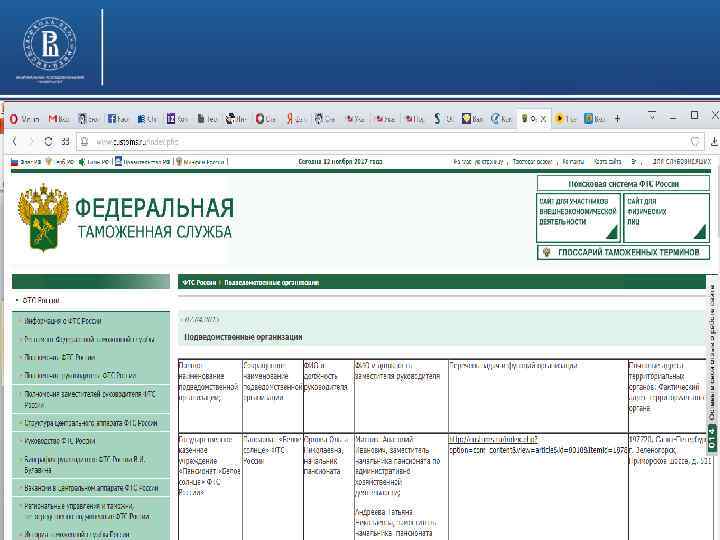Click the Поисковая система ФТС России box

[x=623, y=184]
